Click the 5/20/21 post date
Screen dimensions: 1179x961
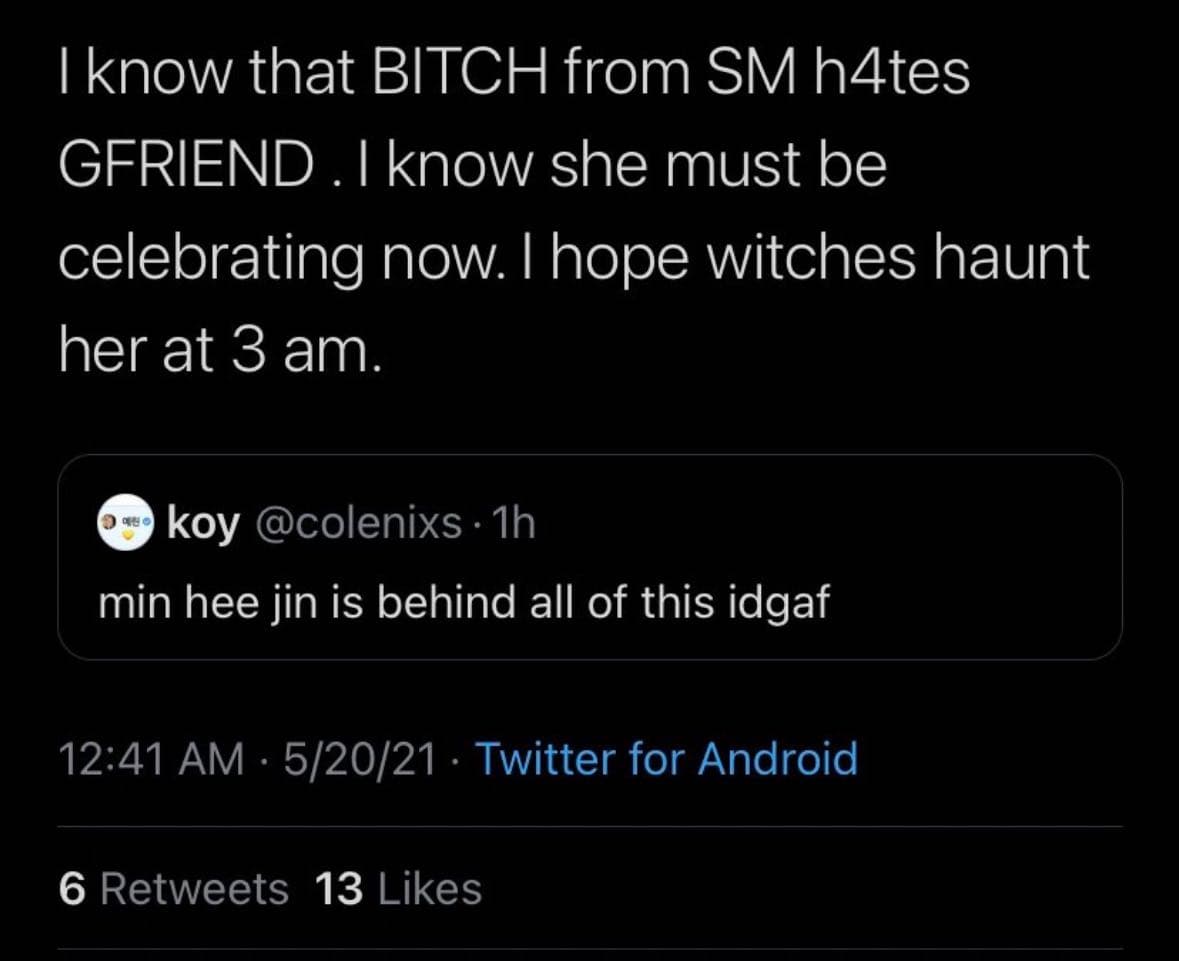360,759
